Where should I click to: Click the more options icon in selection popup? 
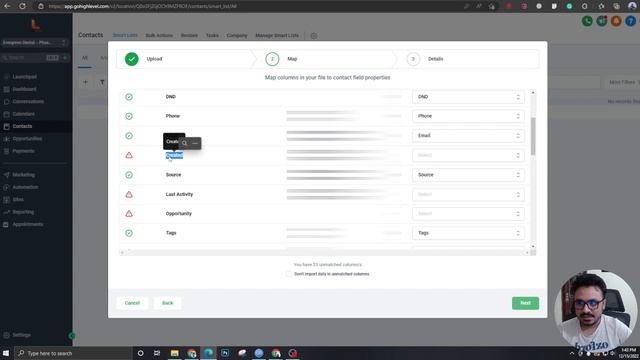pos(195,143)
